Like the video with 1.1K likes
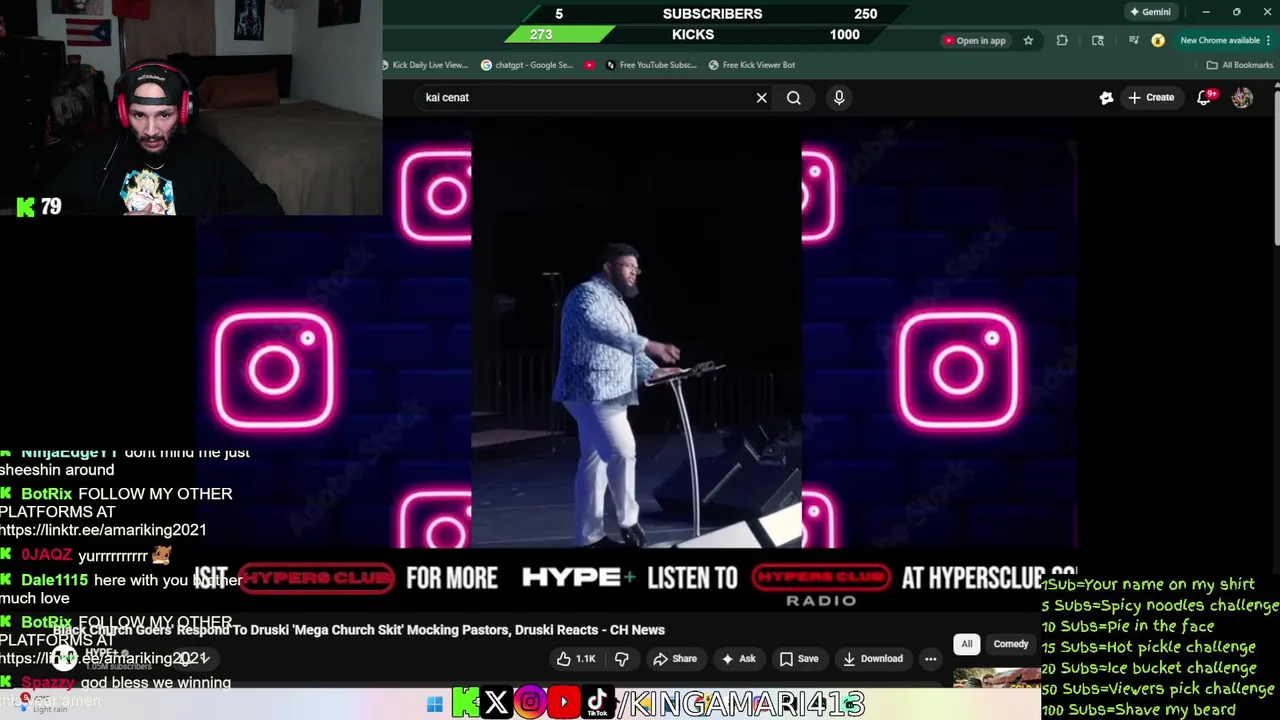The image size is (1280, 720). click(576, 659)
